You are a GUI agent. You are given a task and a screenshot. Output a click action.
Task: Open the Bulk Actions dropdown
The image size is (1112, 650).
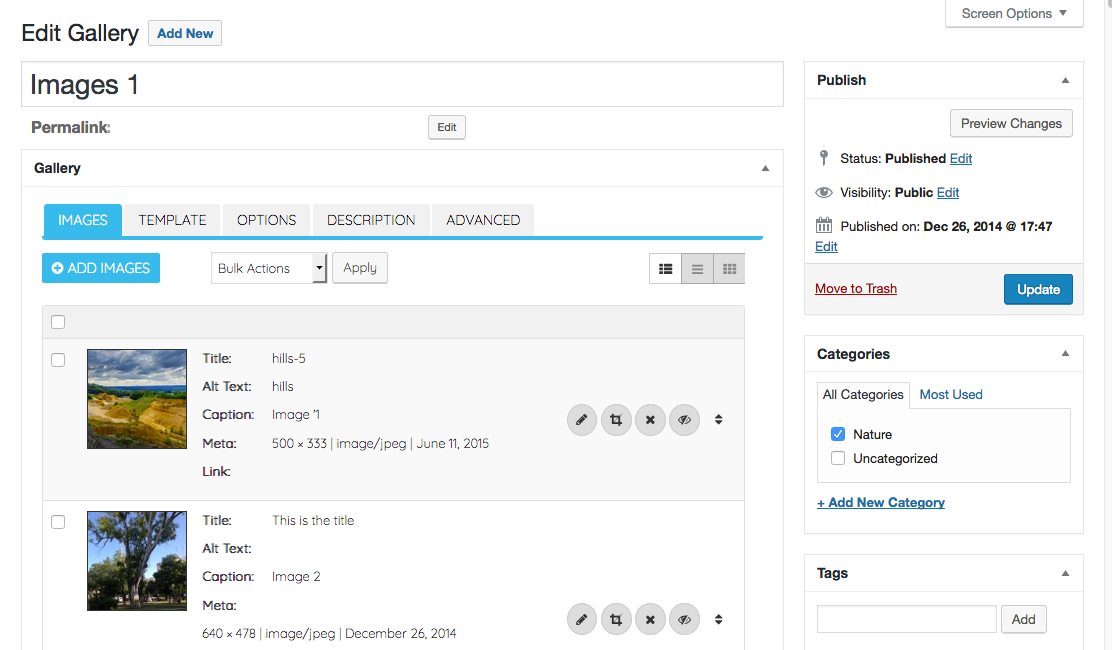point(269,268)
